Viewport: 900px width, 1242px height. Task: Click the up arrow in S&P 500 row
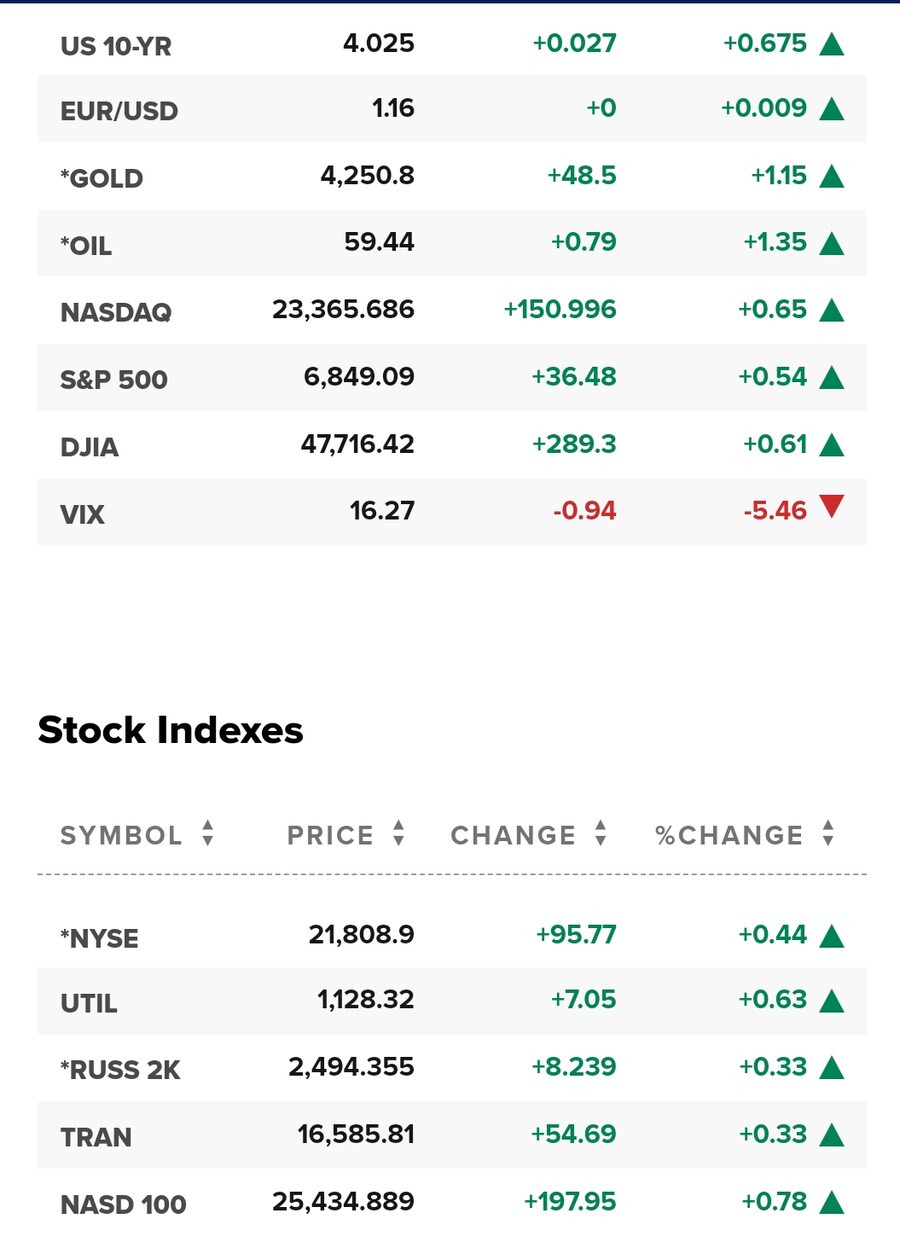[x=831, y=378]
